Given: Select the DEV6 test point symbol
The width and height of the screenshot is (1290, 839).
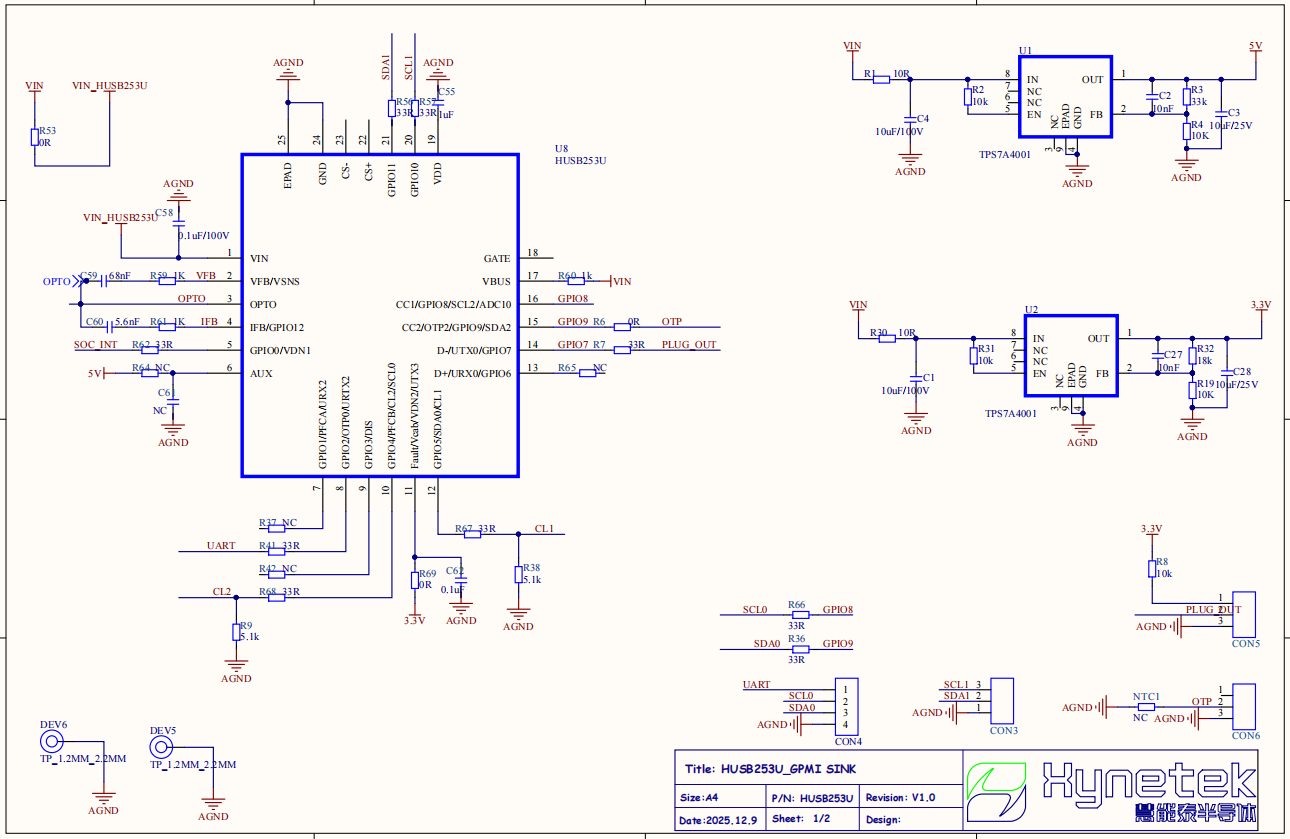Looking at the screenshot, I should tap(51, 741).
